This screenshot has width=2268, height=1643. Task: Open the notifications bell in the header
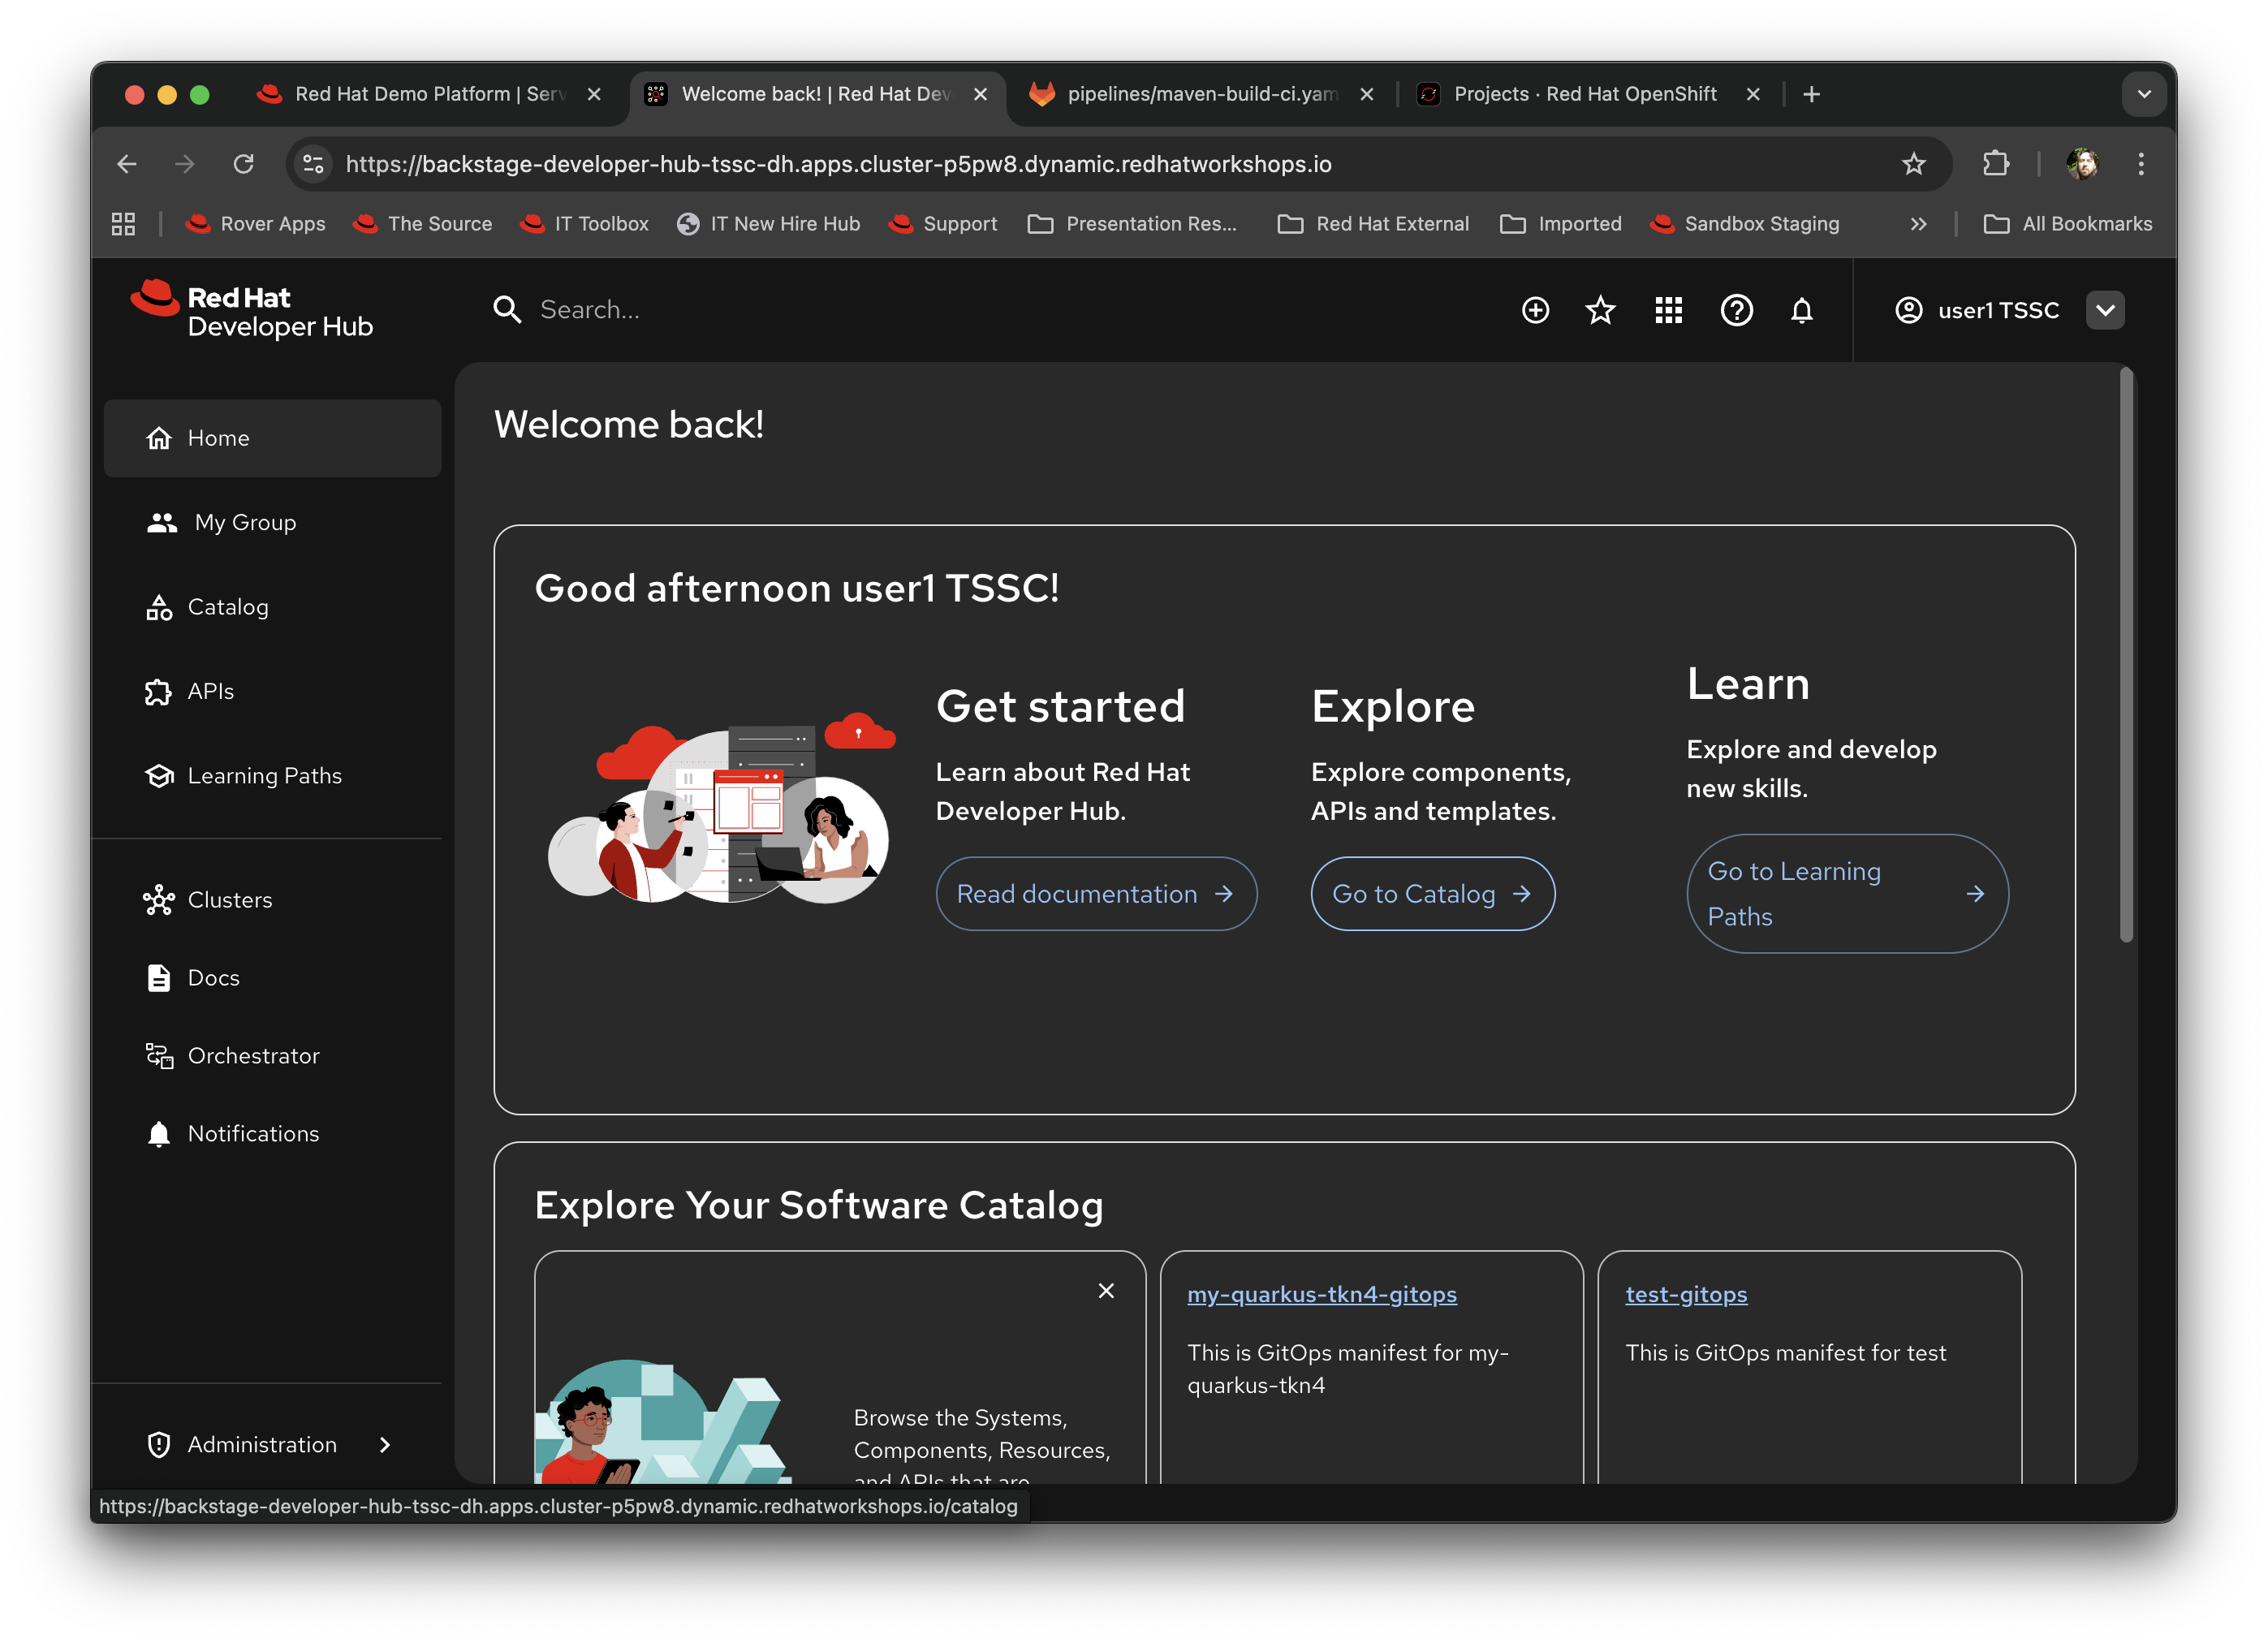coord(1802,310)
